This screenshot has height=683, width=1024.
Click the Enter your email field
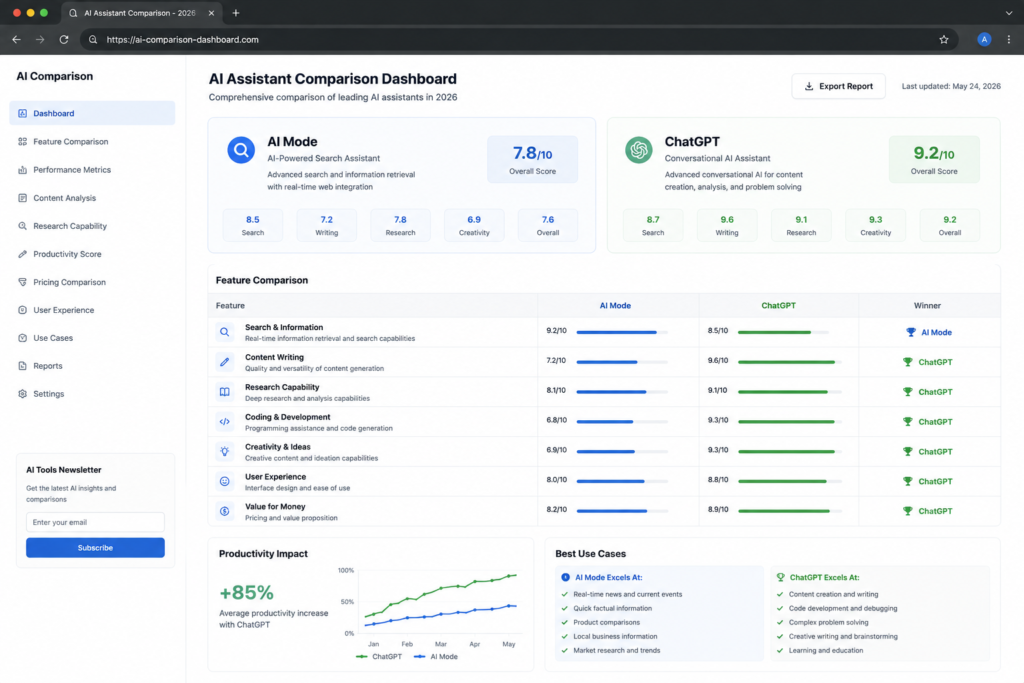point(95,522)
